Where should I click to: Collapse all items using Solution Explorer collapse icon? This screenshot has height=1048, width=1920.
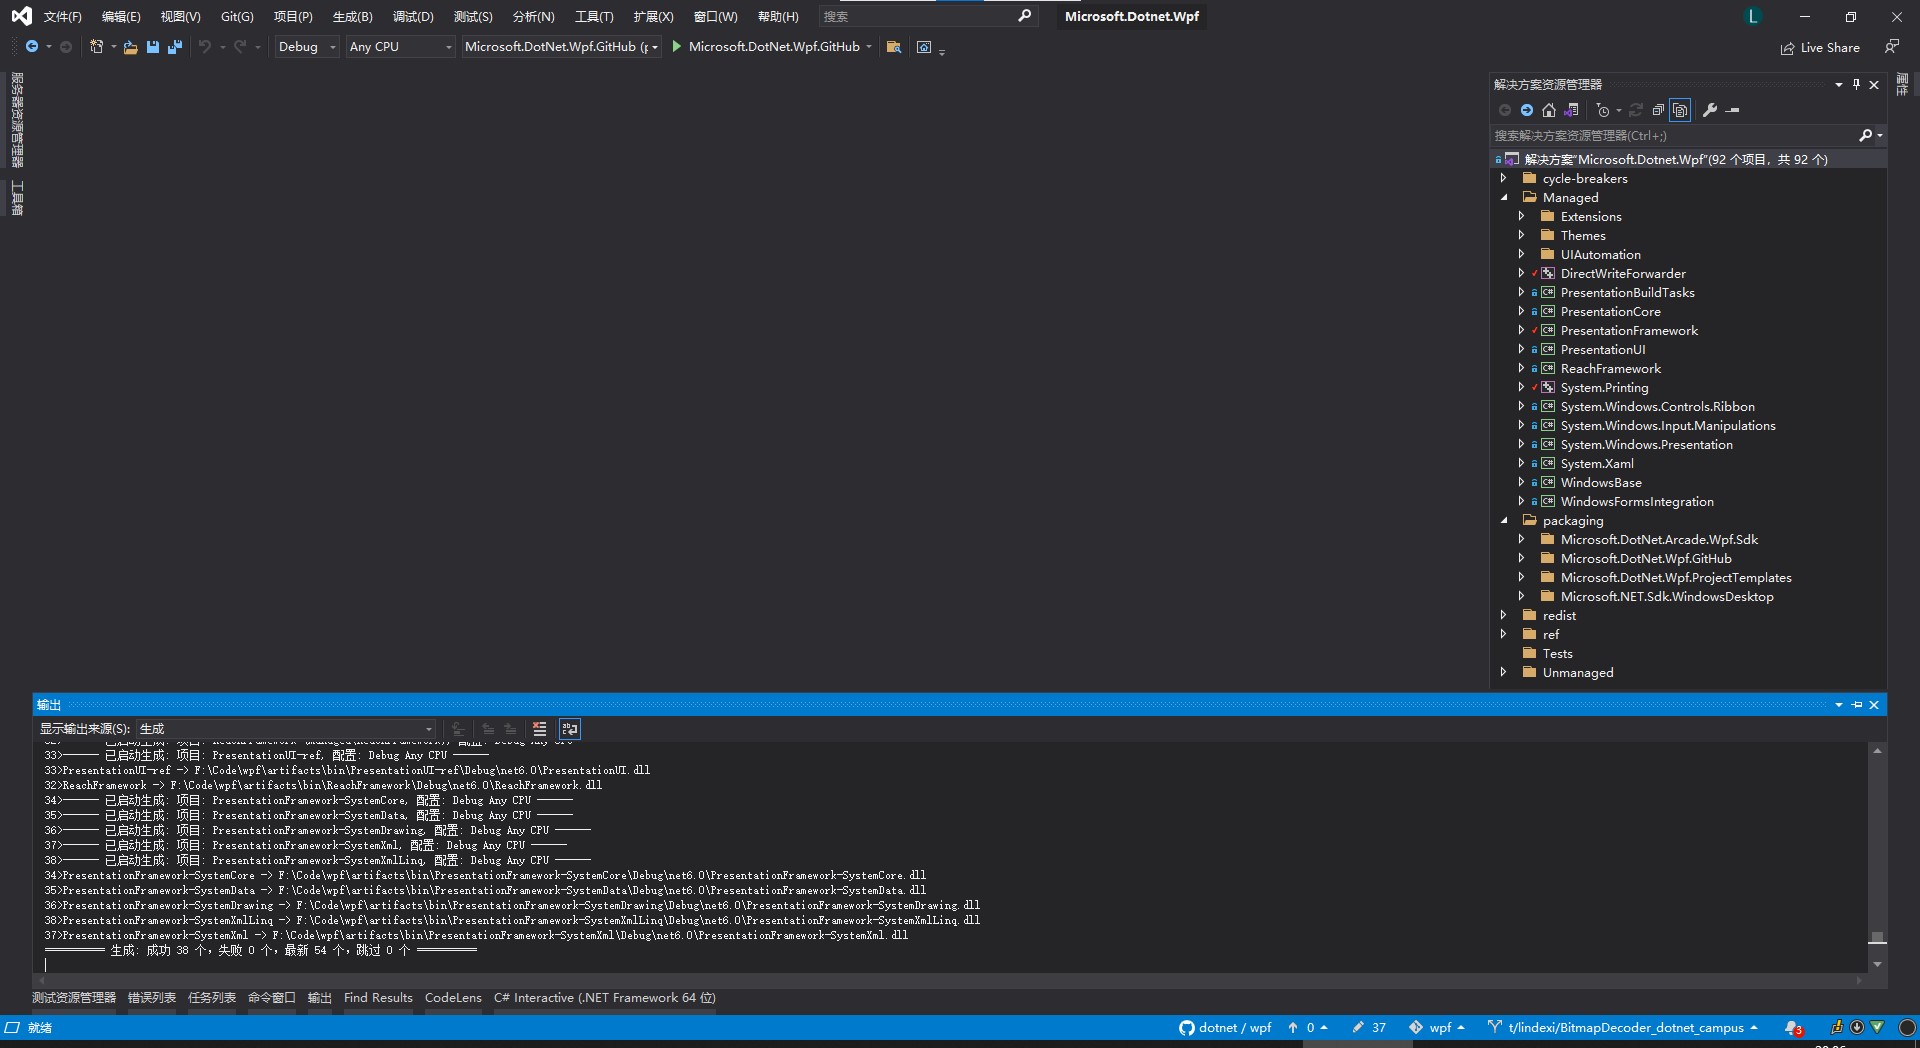tap(1658, 110)
